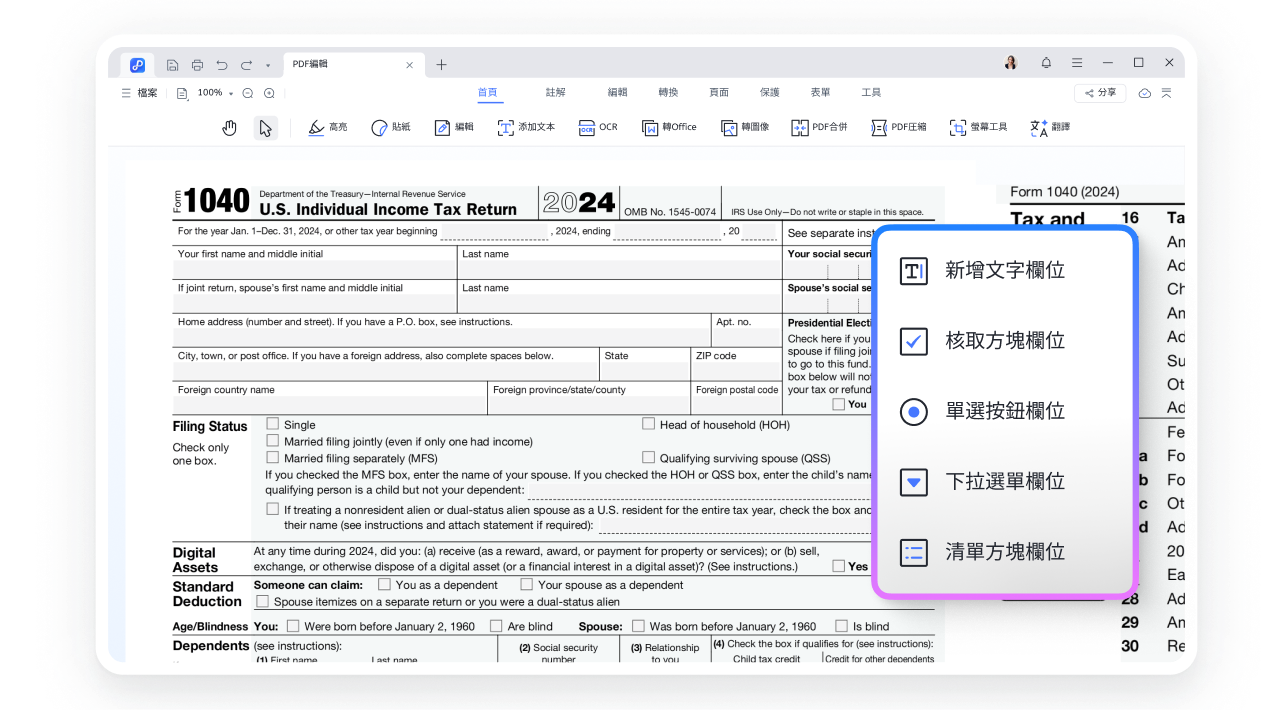
Task: Click the 翻譯 translate tool
Action: (1050, 128)
